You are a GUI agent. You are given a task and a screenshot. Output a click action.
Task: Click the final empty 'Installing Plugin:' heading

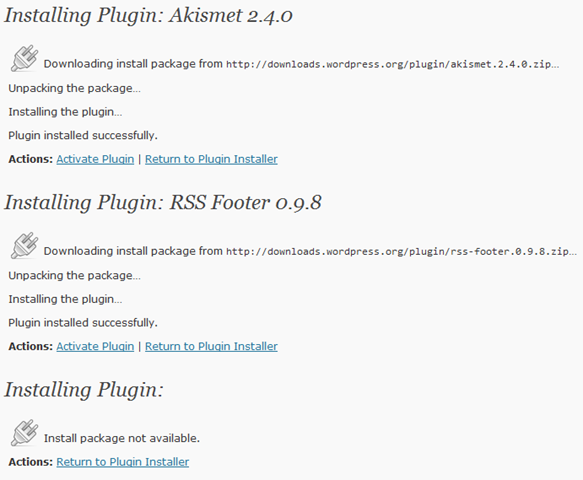coord(84,391)
